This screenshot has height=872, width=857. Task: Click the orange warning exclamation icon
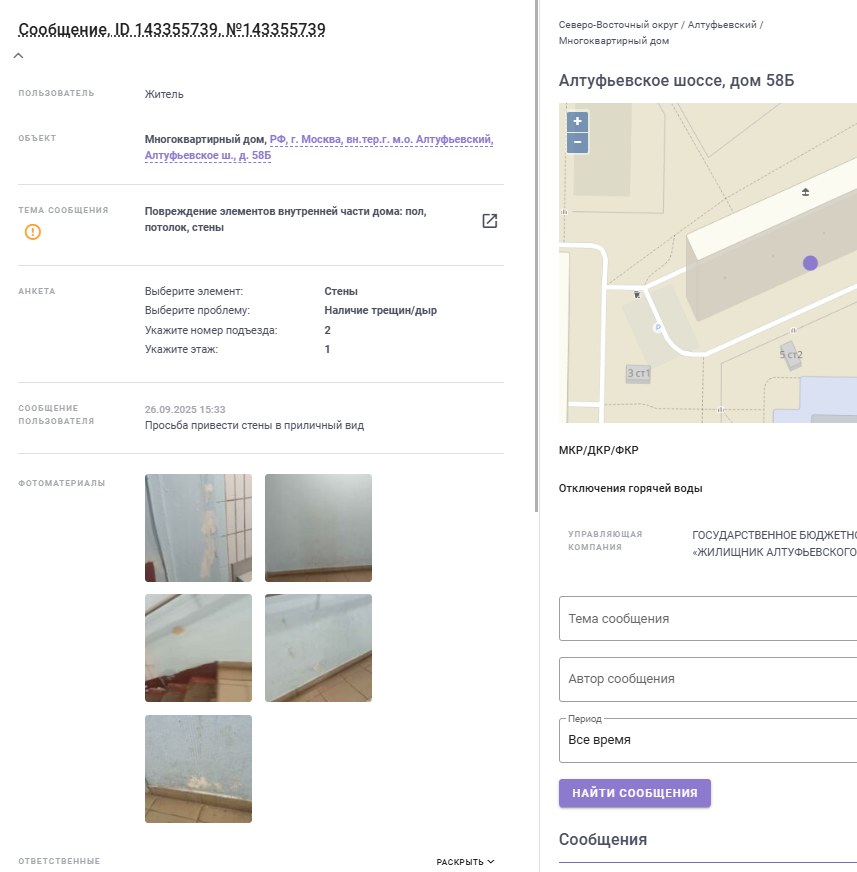click(x=33, y=232)
